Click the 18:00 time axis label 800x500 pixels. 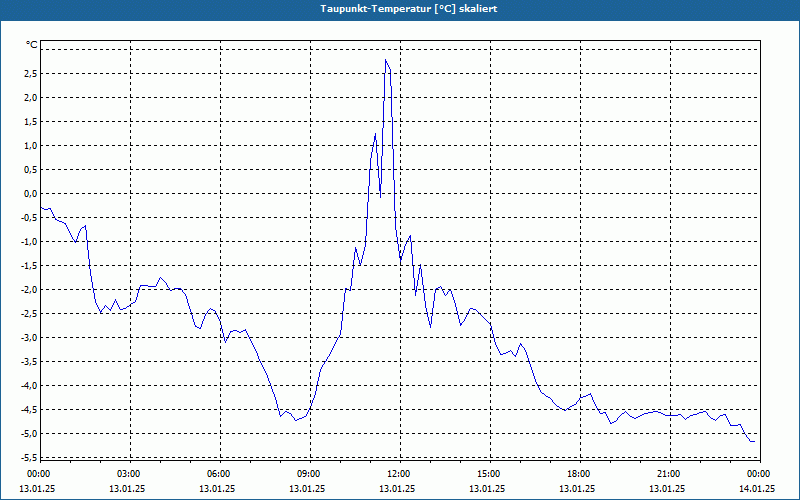click(579, 474)
